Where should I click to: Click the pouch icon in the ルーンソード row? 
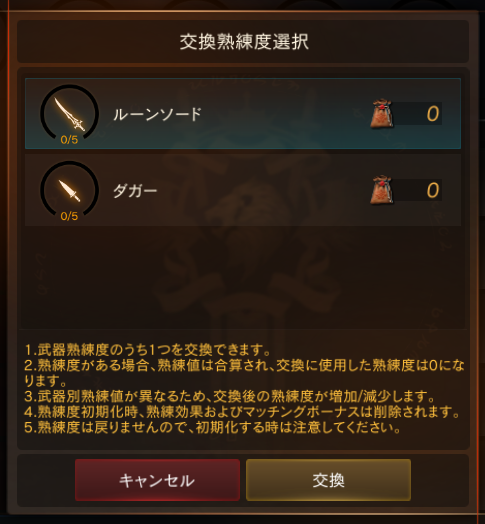(x=382, y=113)
